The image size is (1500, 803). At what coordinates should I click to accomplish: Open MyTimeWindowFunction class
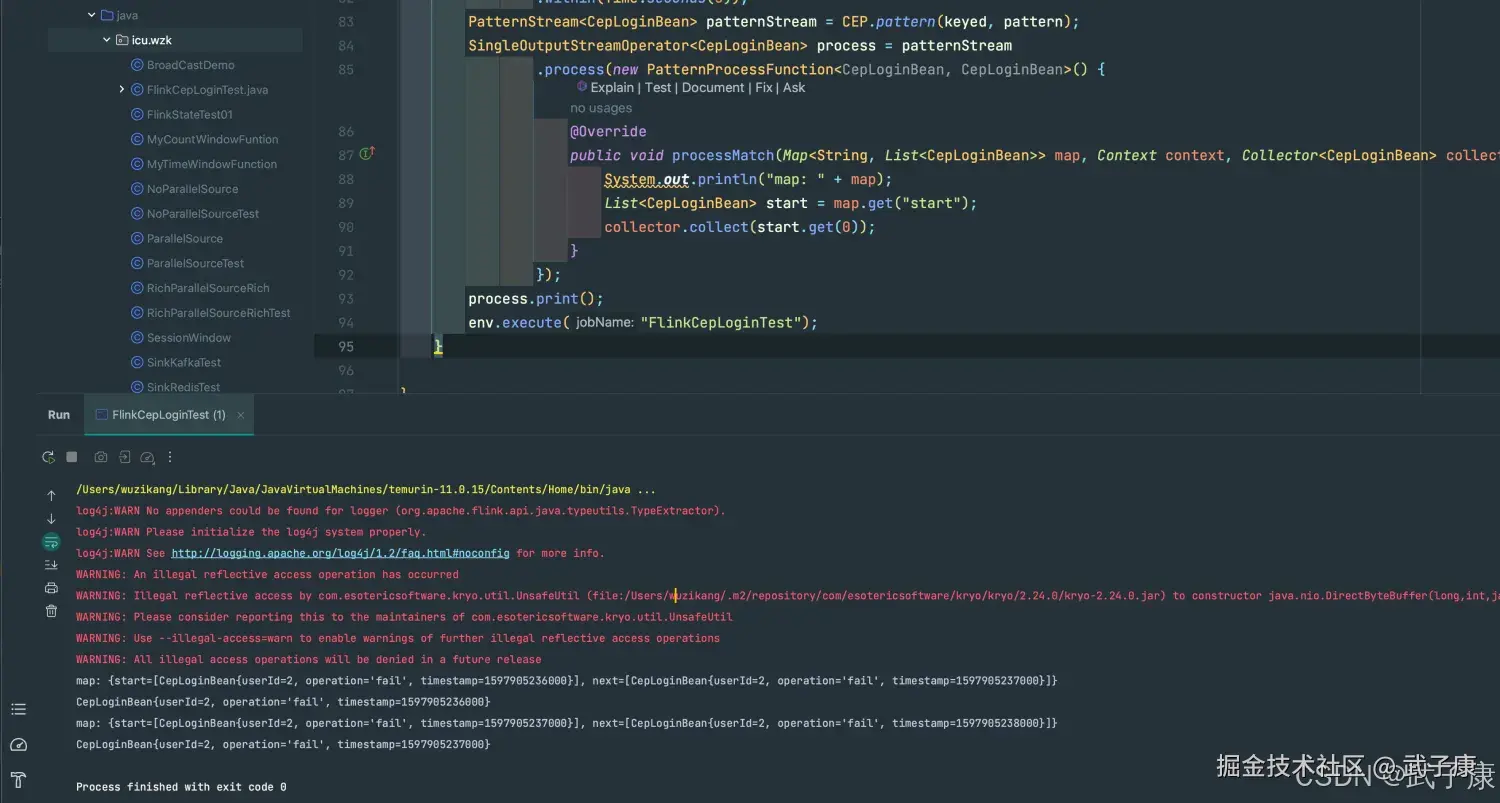[x=212, y=164]
